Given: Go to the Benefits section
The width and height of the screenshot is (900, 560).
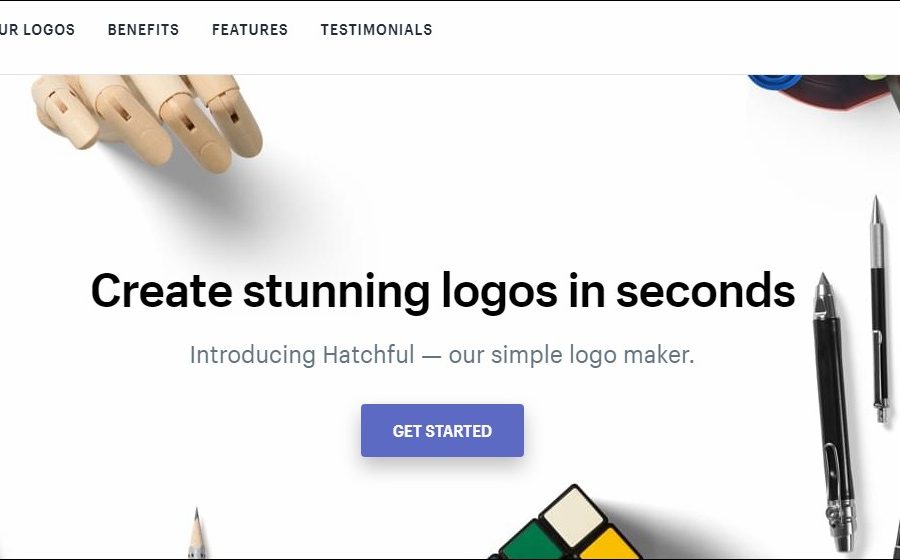Looking at the screenshot, I should (x=143, y=30).
